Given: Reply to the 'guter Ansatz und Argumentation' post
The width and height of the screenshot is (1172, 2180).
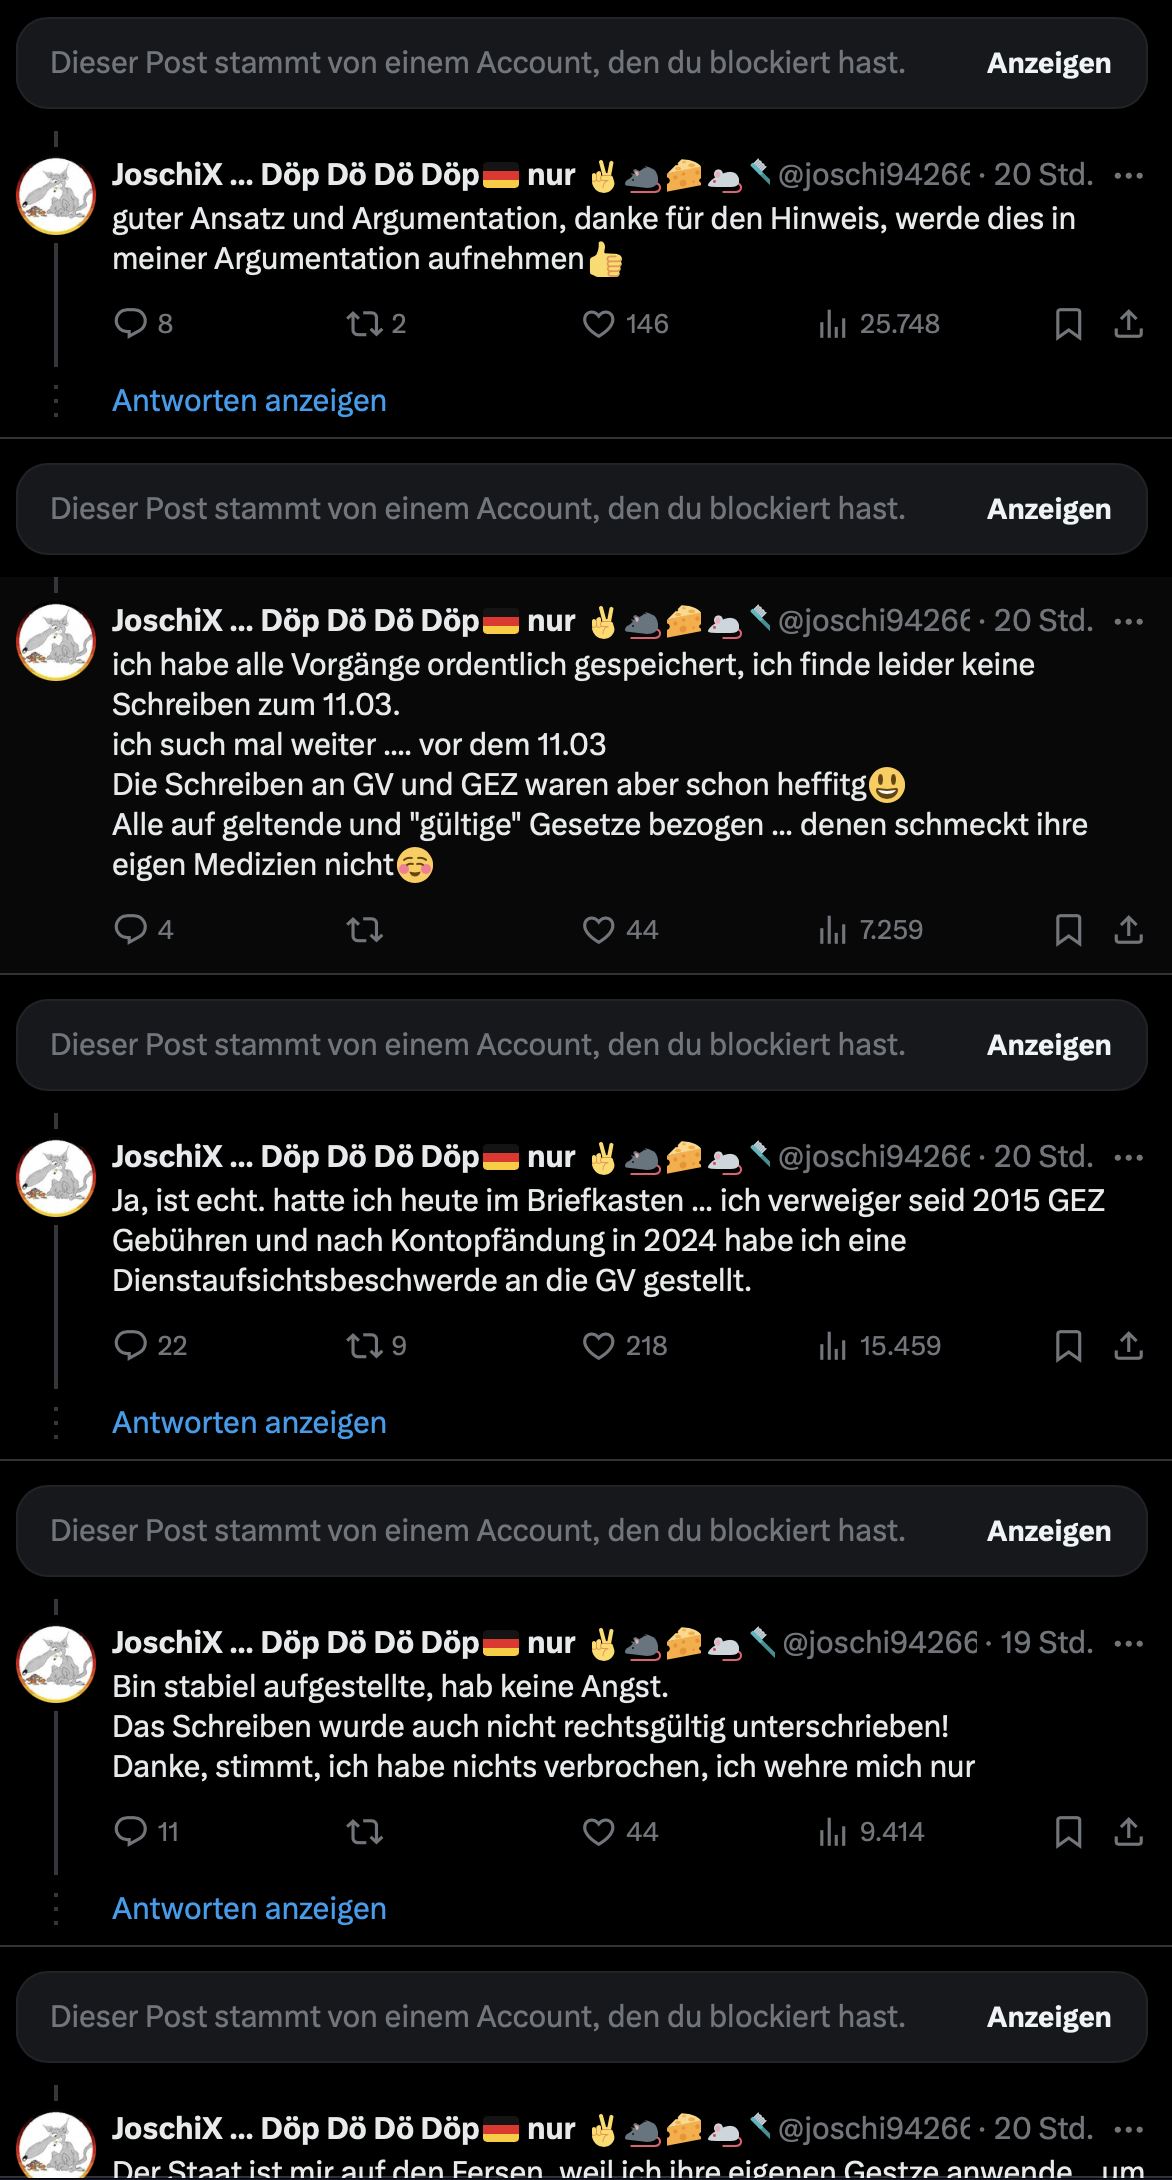Looking at the screenshot, I should [x=131, y=324].
